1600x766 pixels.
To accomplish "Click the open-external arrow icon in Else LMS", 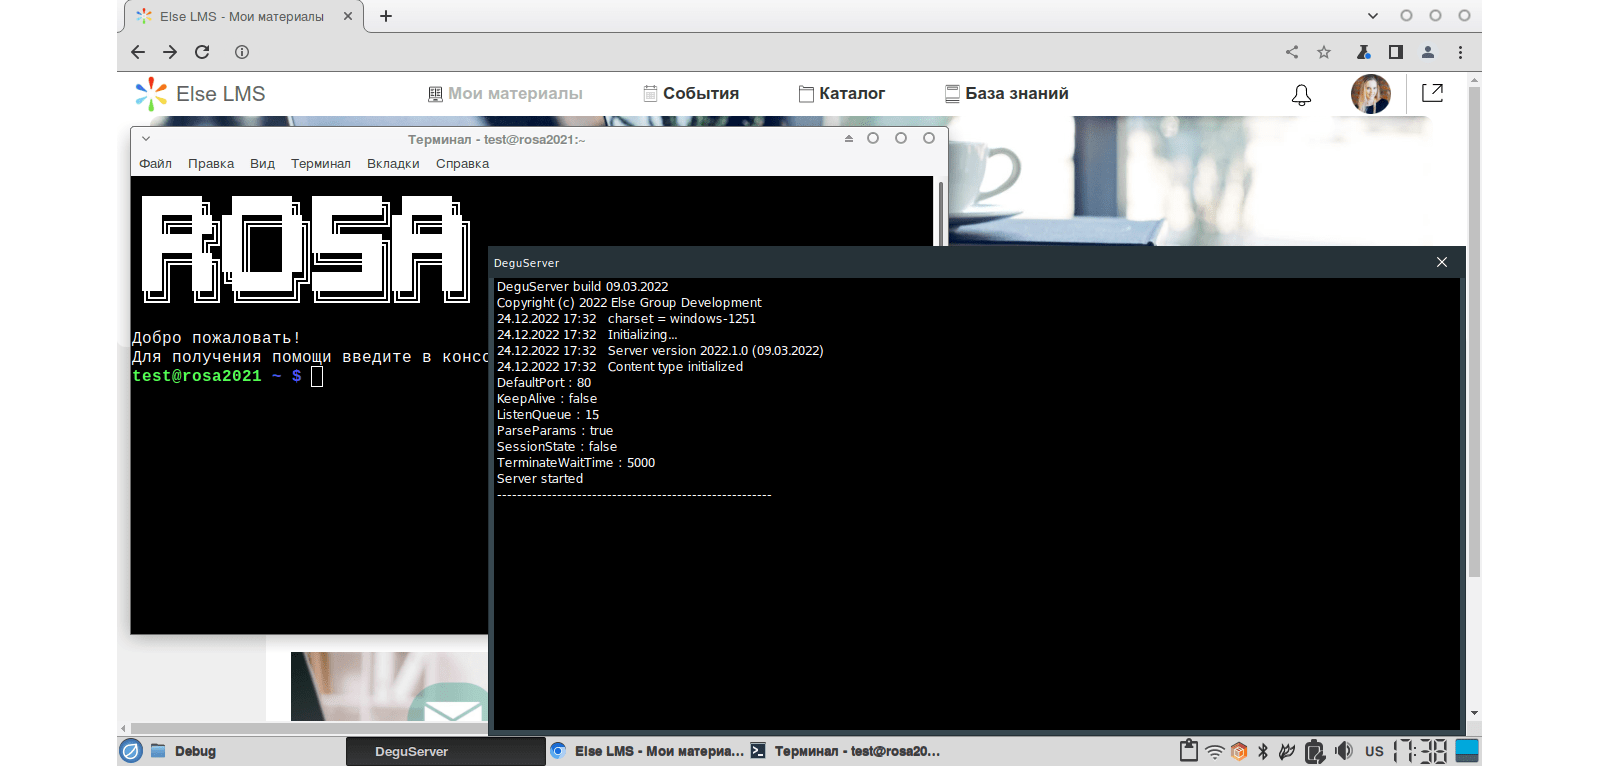I will click(1432, 93).
